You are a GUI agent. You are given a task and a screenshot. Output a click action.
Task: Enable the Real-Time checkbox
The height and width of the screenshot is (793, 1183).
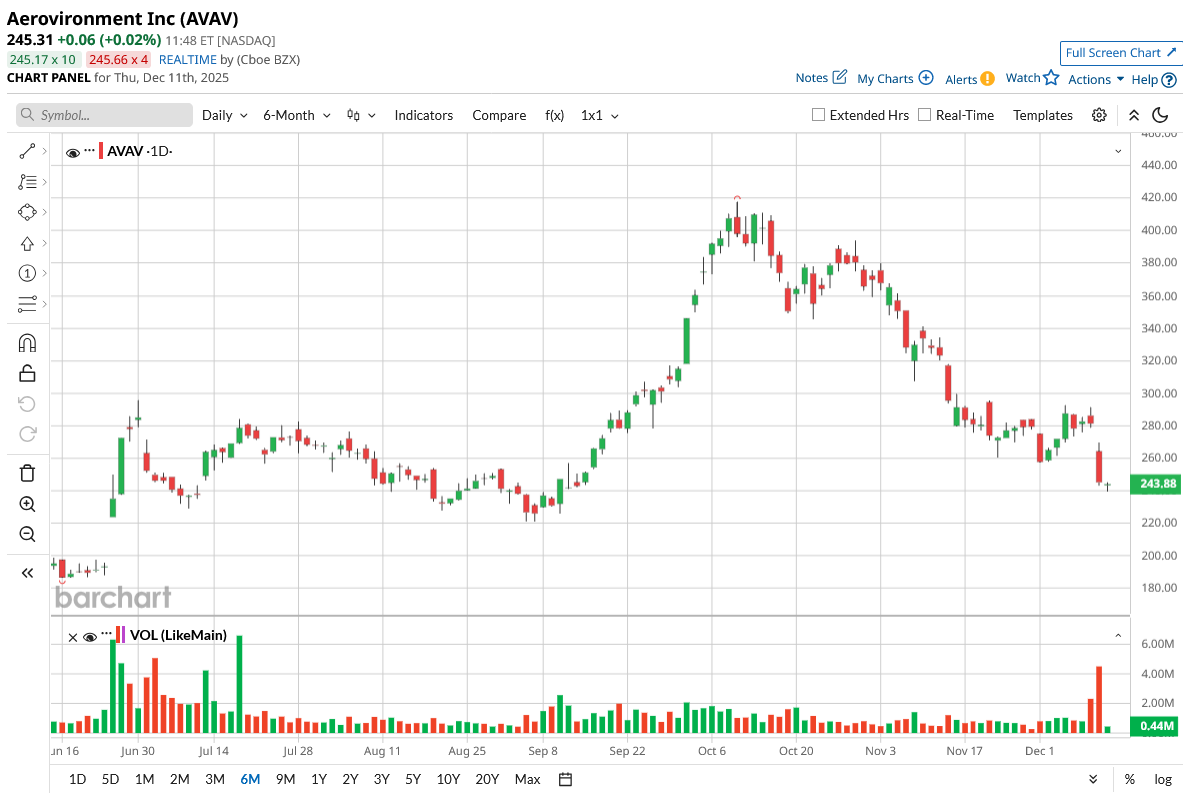tap(924, 115)
